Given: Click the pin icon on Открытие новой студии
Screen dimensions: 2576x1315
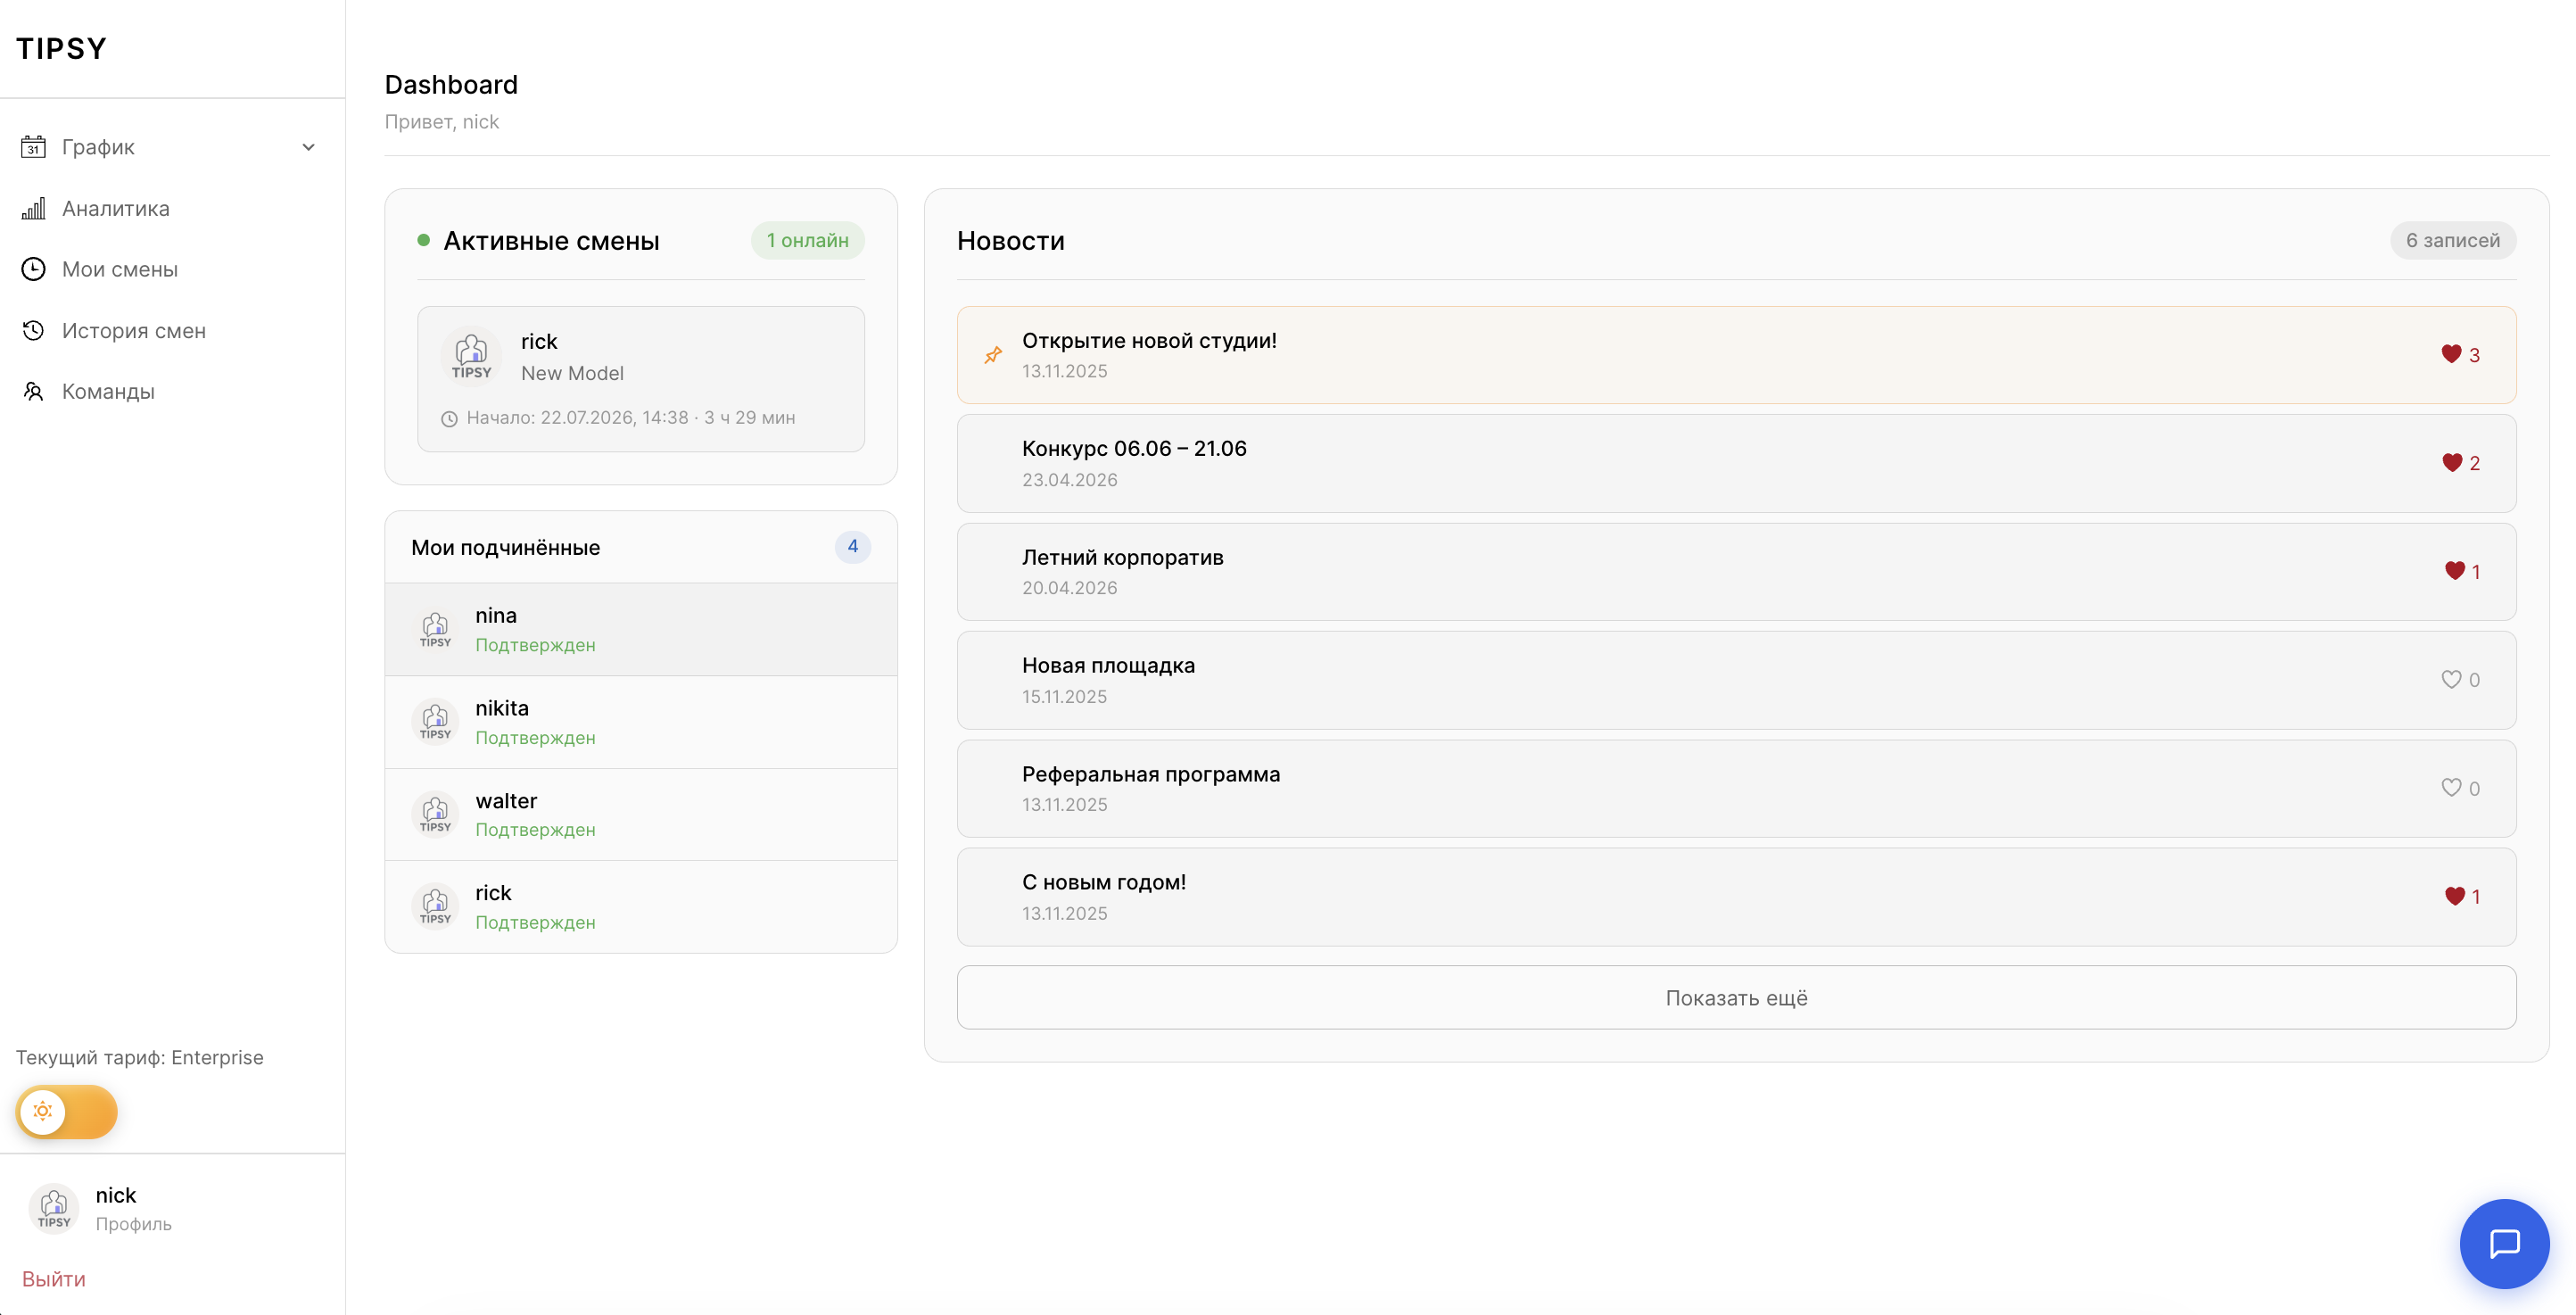Looking at the screenshot, I should [993, 355].
